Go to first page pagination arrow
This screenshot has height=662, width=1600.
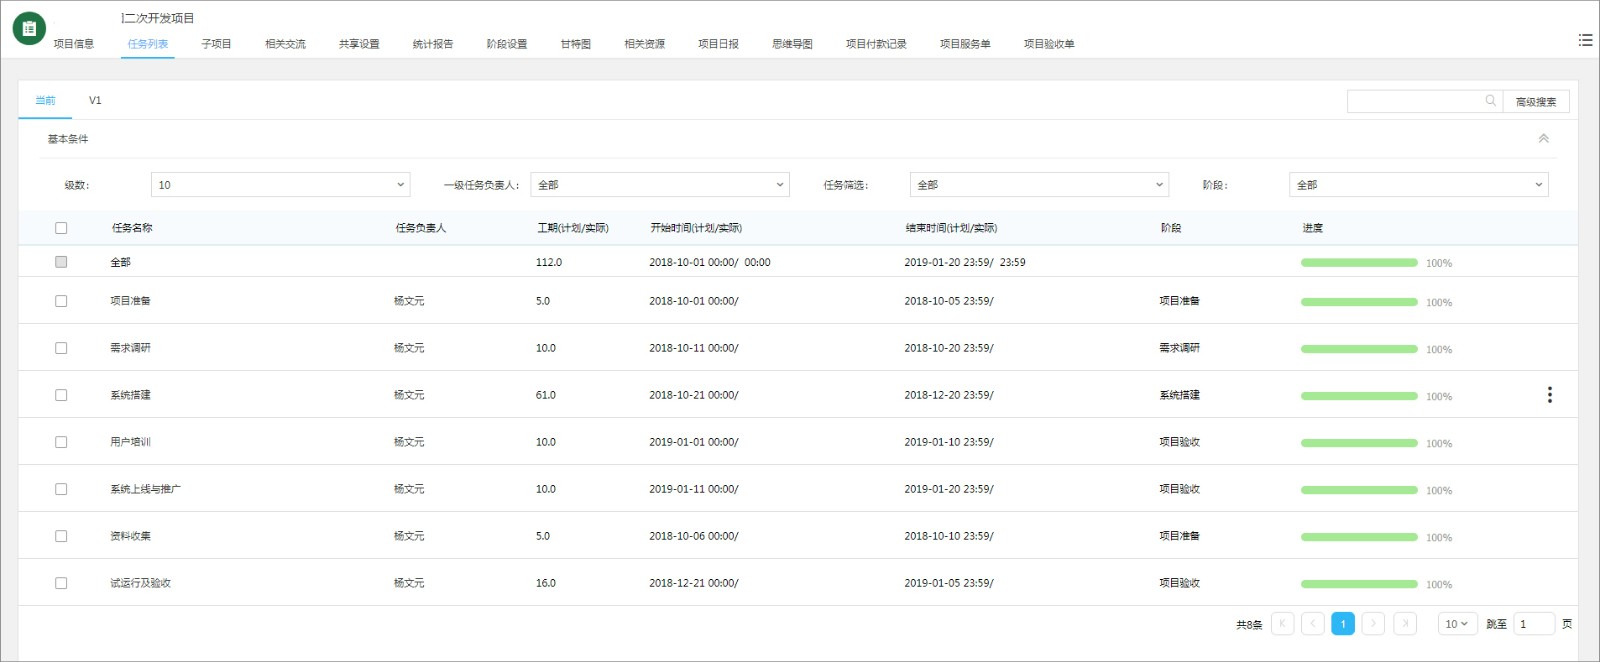[1282, 624]
